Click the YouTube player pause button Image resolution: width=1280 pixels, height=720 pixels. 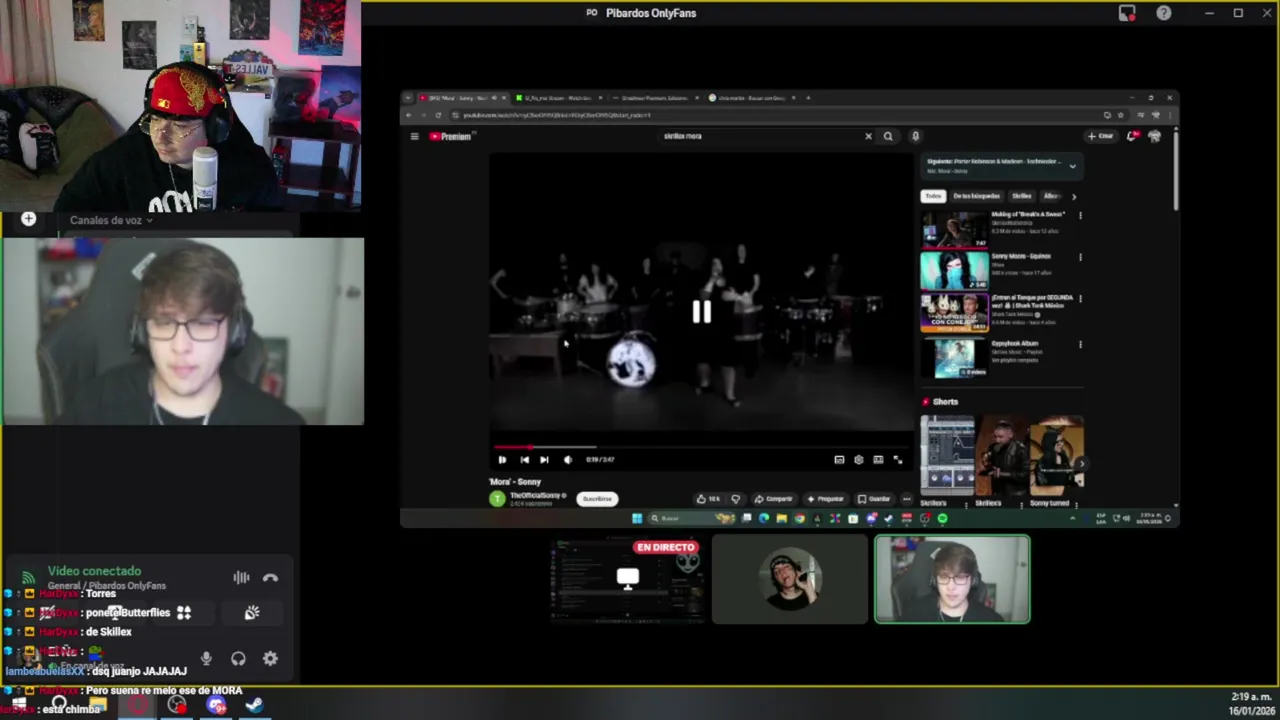click(x=502, y=459)
